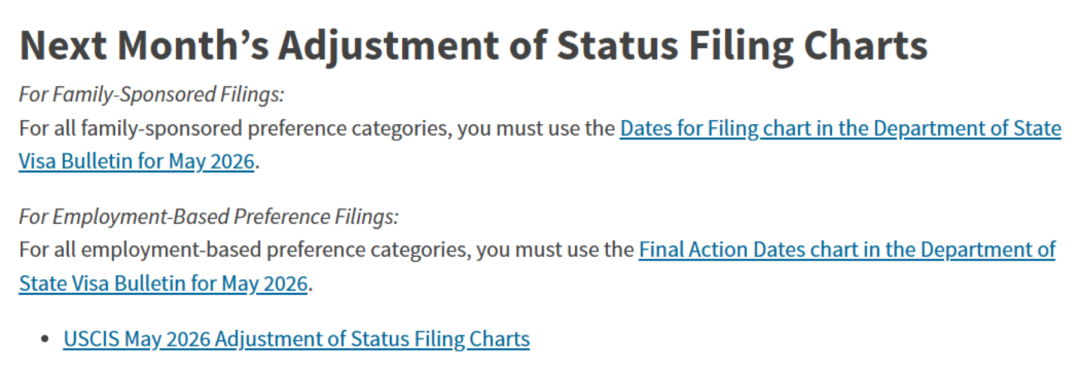Open the Dates for Filing chart link
Viewport: 1080px width, 372px height.
tap(840, 129)
